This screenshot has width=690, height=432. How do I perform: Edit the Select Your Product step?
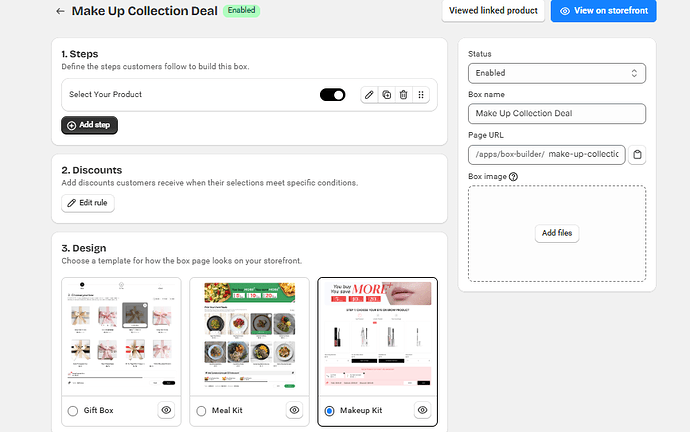coord(369,95)
